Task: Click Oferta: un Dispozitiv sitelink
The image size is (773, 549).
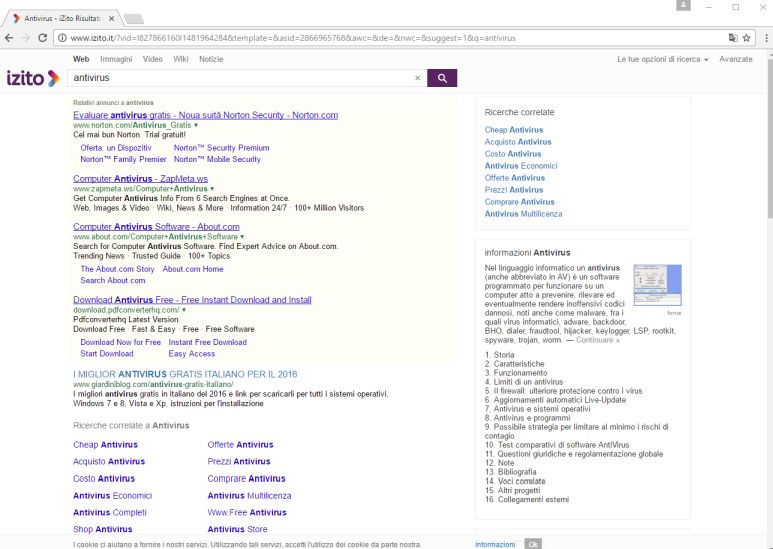Action: [x=116, y=148]
